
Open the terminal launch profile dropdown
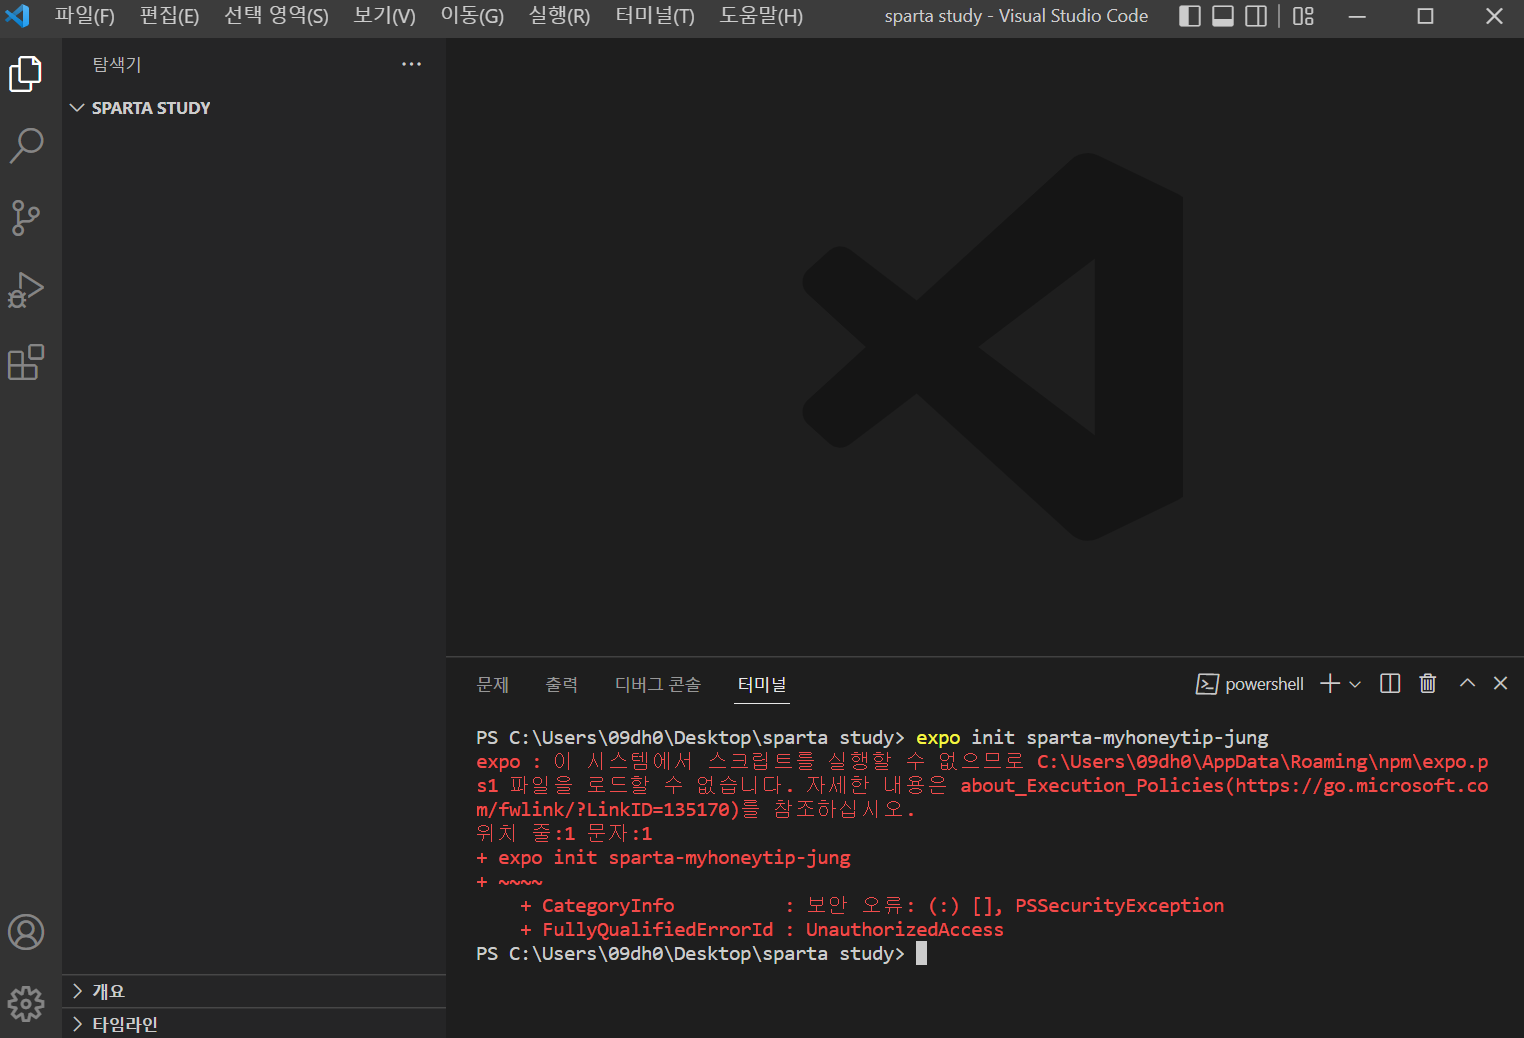pyautogui.click(x=1355, y=684)
